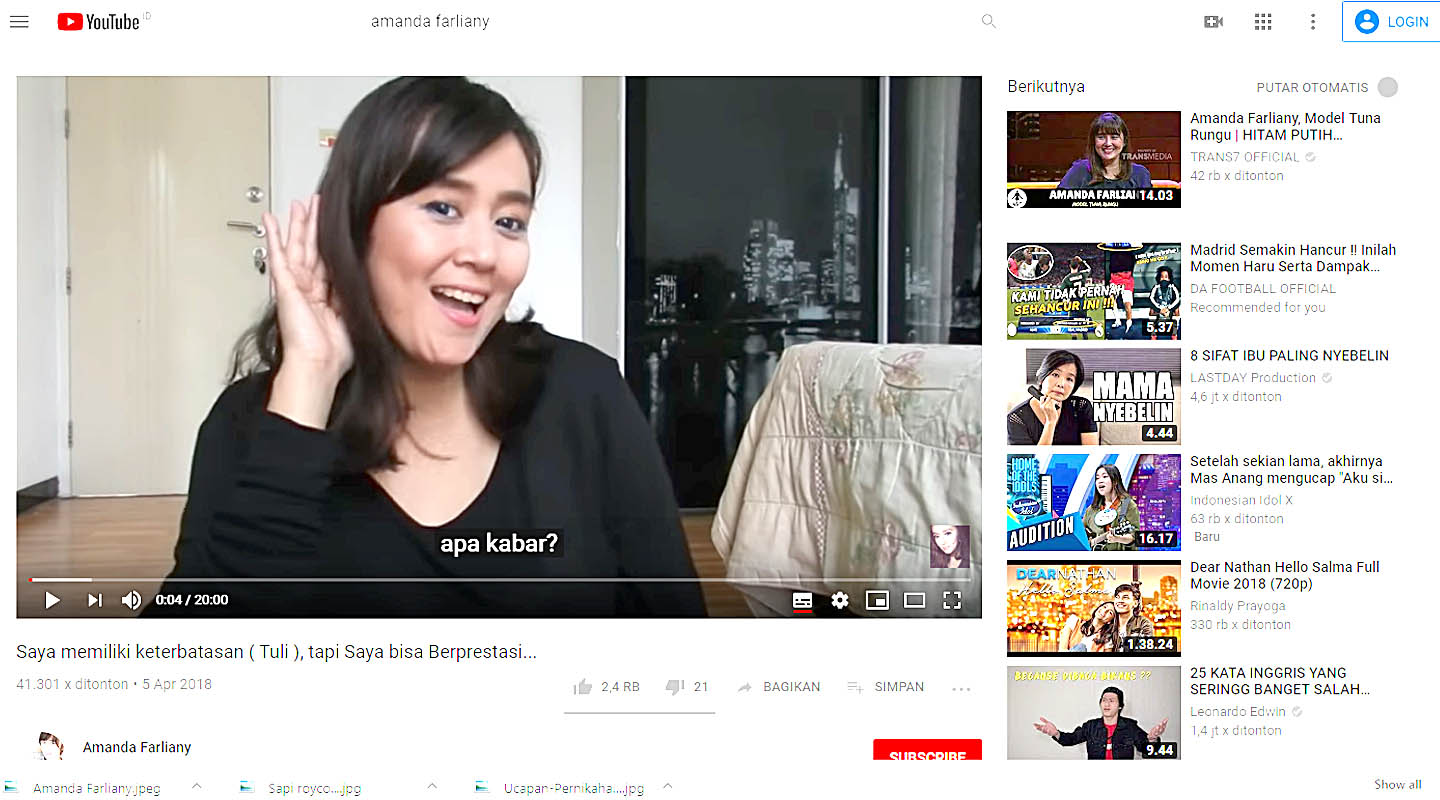
Task: Open the three-dot settings menu in header
Action: pos(1313,22)
